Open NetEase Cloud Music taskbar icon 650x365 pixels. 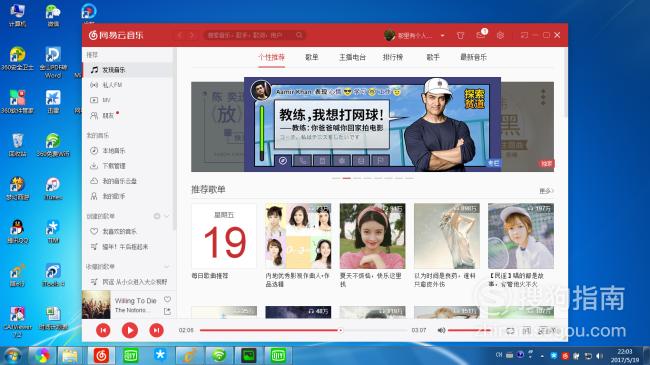click(x=101, y=355)
